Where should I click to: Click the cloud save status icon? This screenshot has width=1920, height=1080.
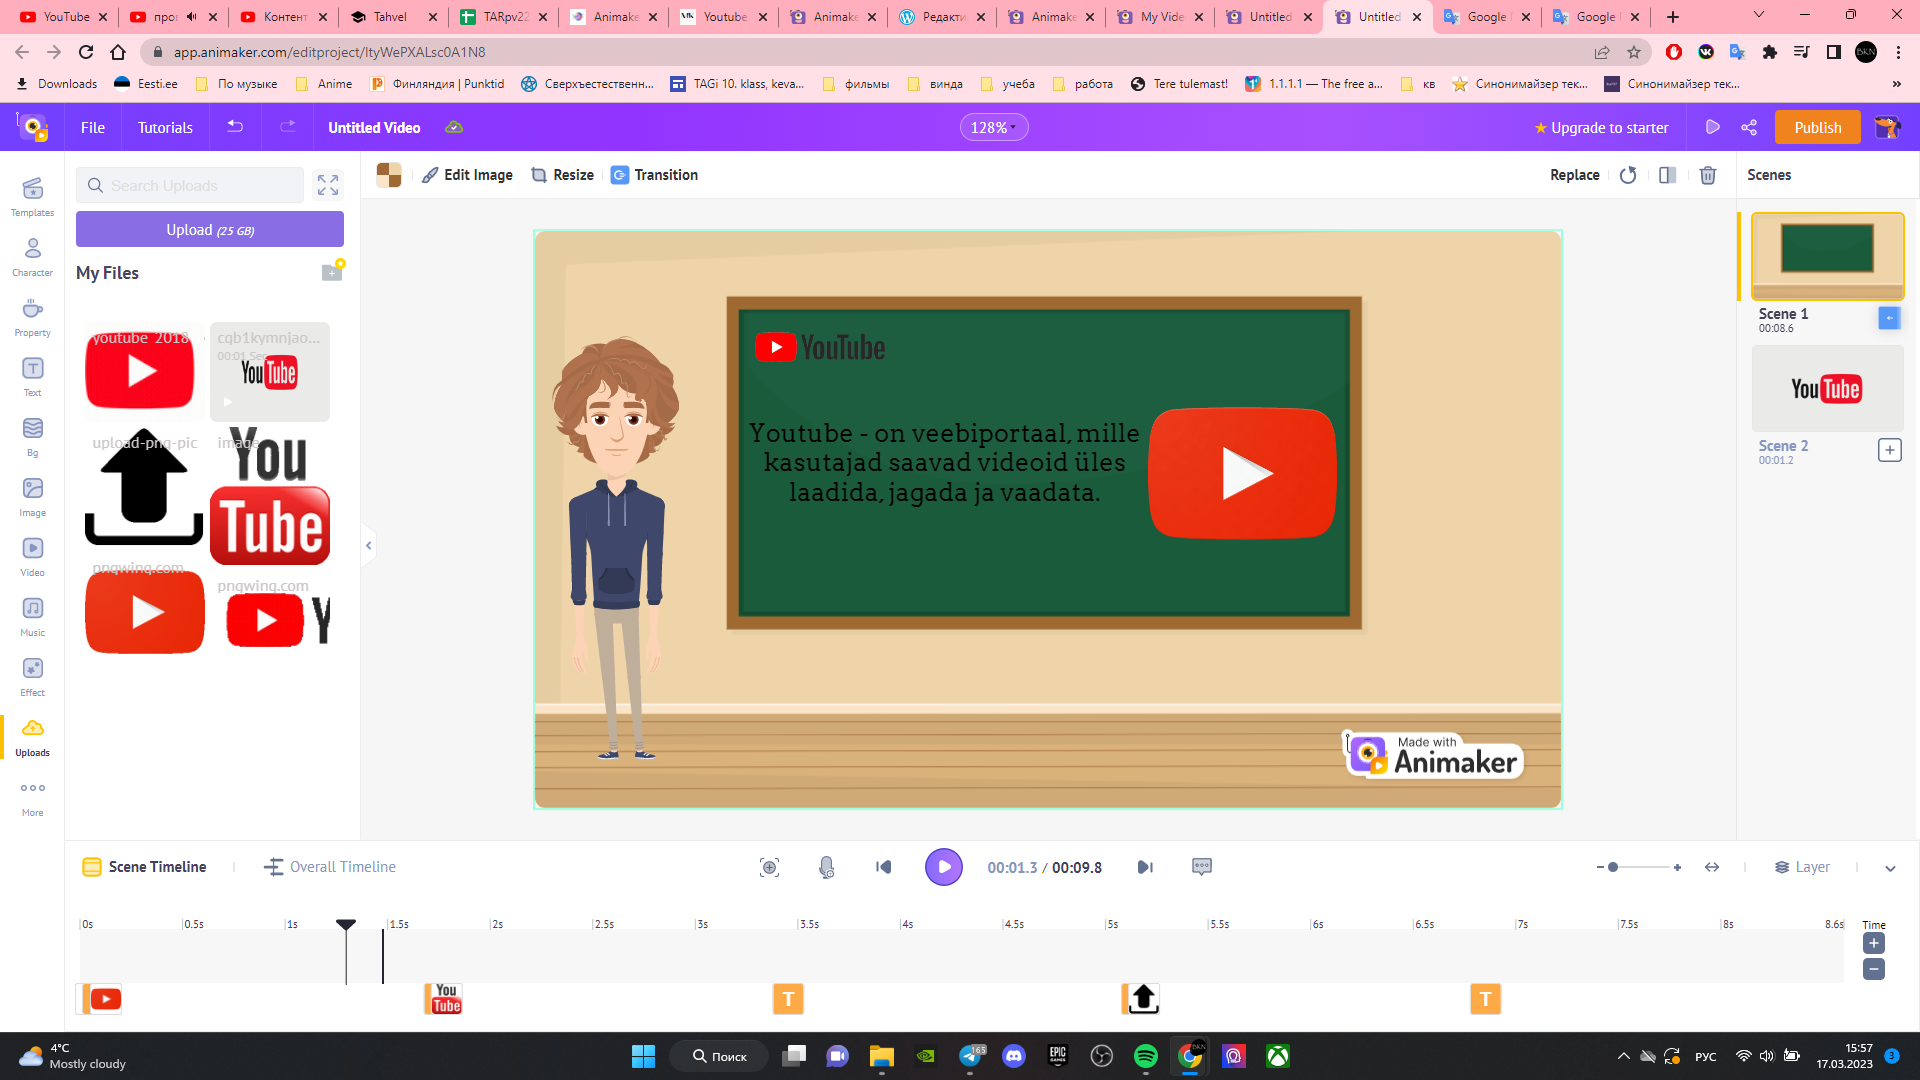454,127
